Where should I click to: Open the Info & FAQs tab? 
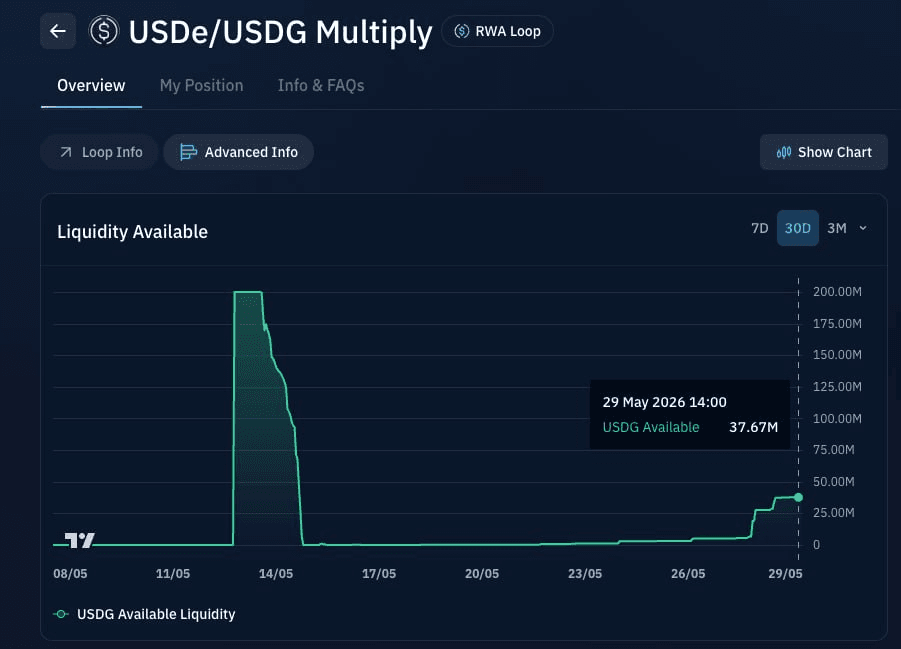[x=321, y=86]
